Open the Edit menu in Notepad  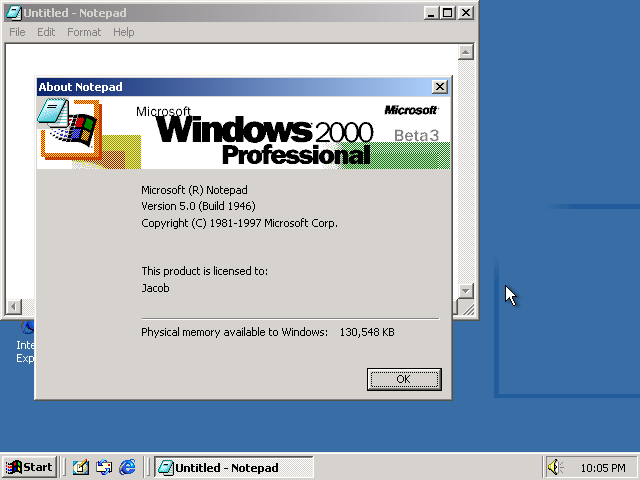[46, 32]
